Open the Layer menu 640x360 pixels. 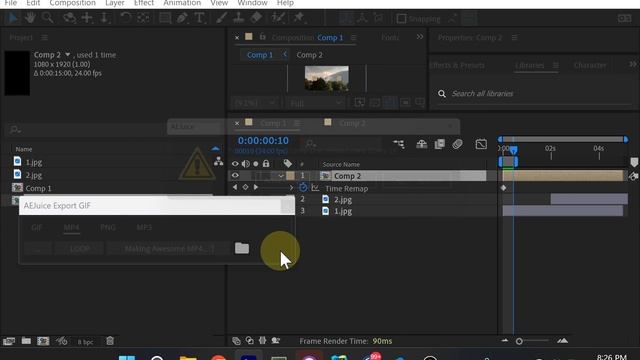point(115,3)
